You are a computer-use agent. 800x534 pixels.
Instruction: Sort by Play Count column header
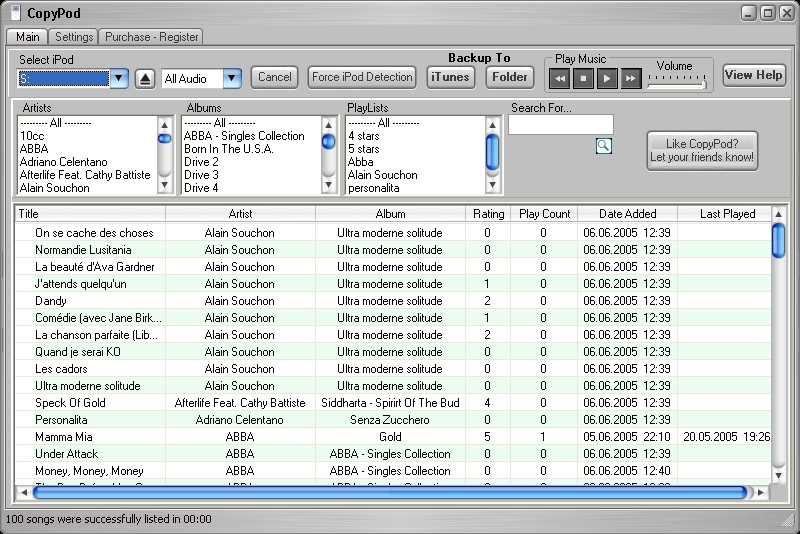point(544,214)
